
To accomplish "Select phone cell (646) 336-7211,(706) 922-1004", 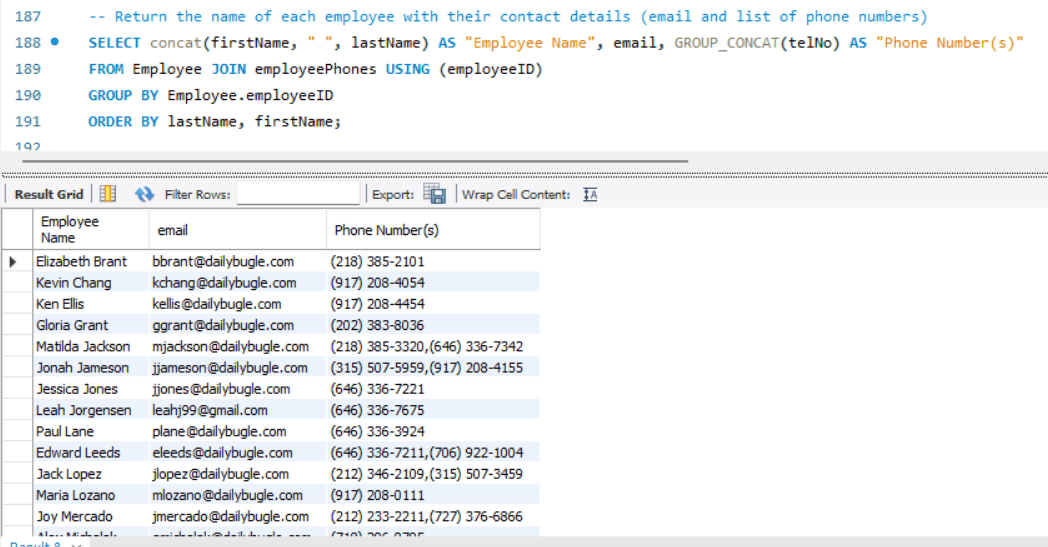I will pyautogui.click(x=433, y=453).
